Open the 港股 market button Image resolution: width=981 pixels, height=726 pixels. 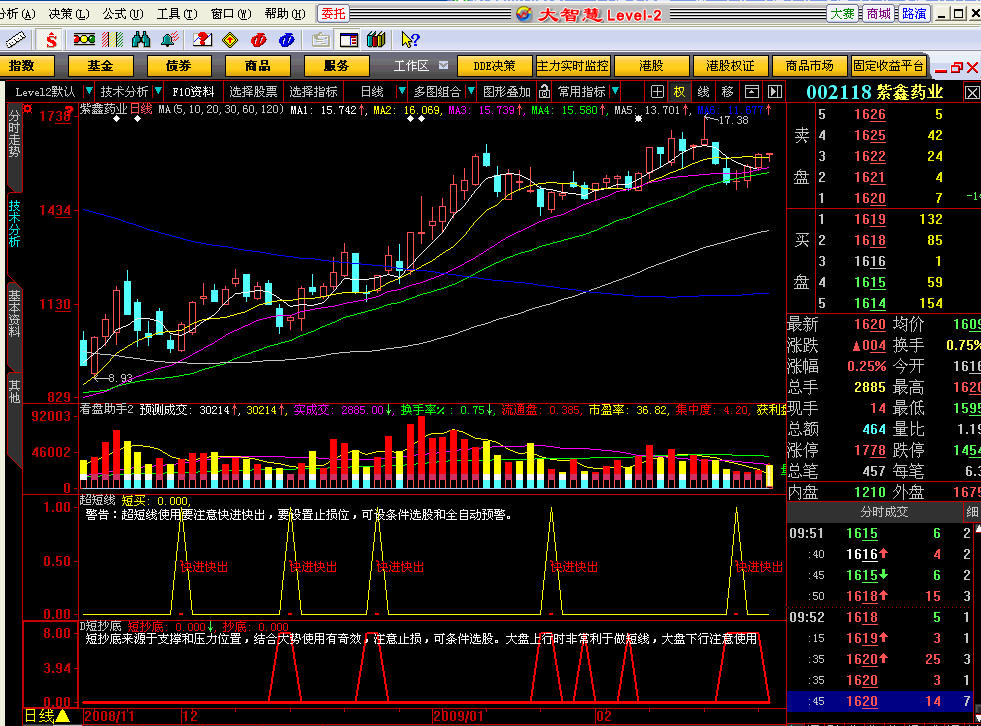click(651, 66)
